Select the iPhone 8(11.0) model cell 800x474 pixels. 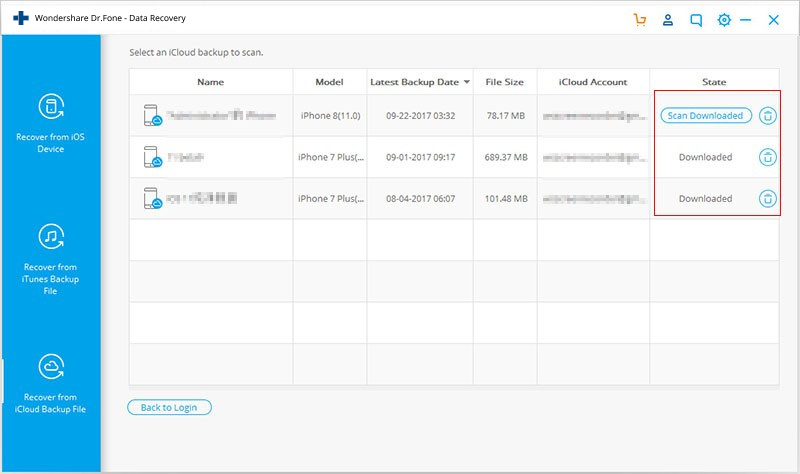coord(331,116)
